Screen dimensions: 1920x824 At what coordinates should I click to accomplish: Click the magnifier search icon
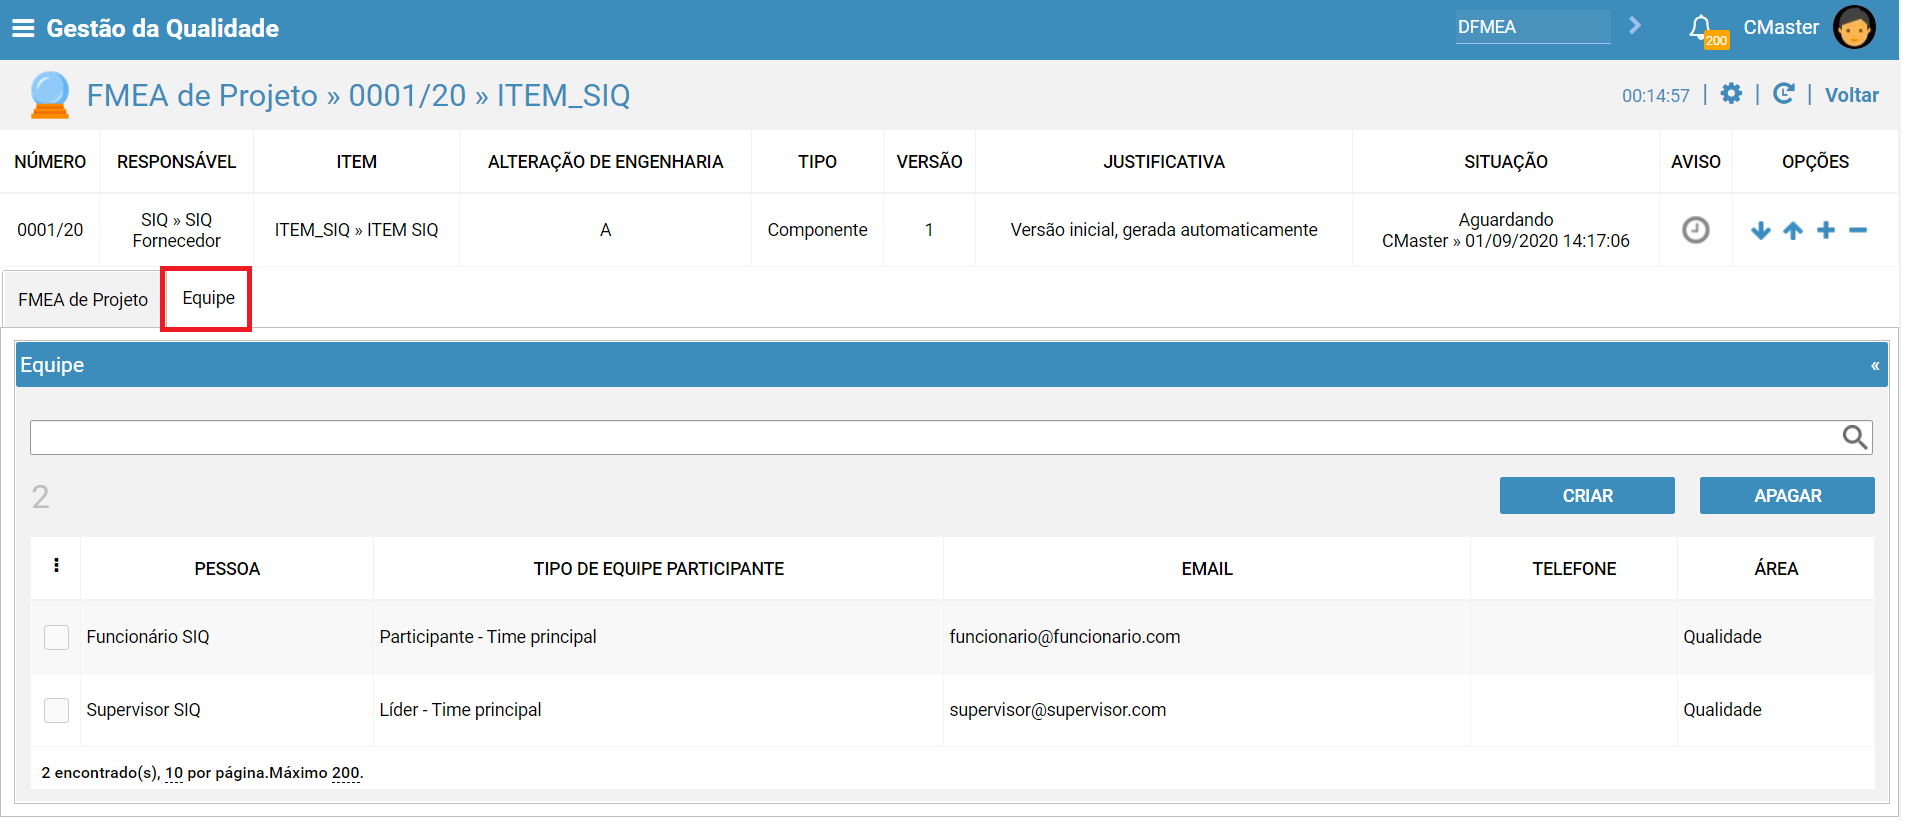click(x=1855, y=437)
